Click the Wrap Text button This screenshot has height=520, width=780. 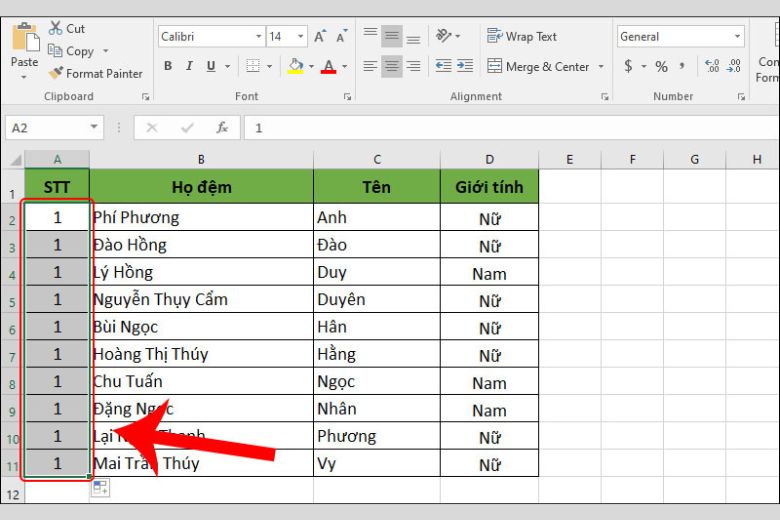[x=521, y=36]
